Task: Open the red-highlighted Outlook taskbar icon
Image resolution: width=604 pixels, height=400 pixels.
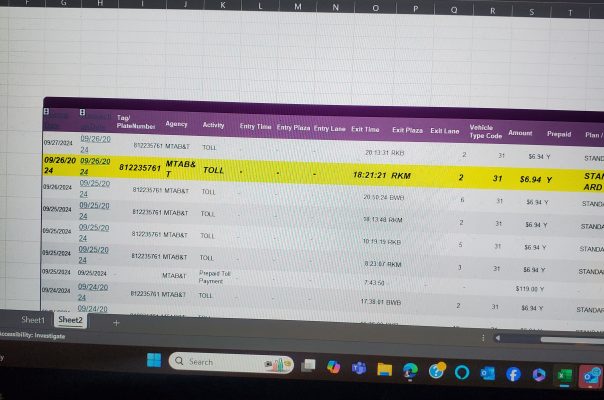Action: click(592, 376)
